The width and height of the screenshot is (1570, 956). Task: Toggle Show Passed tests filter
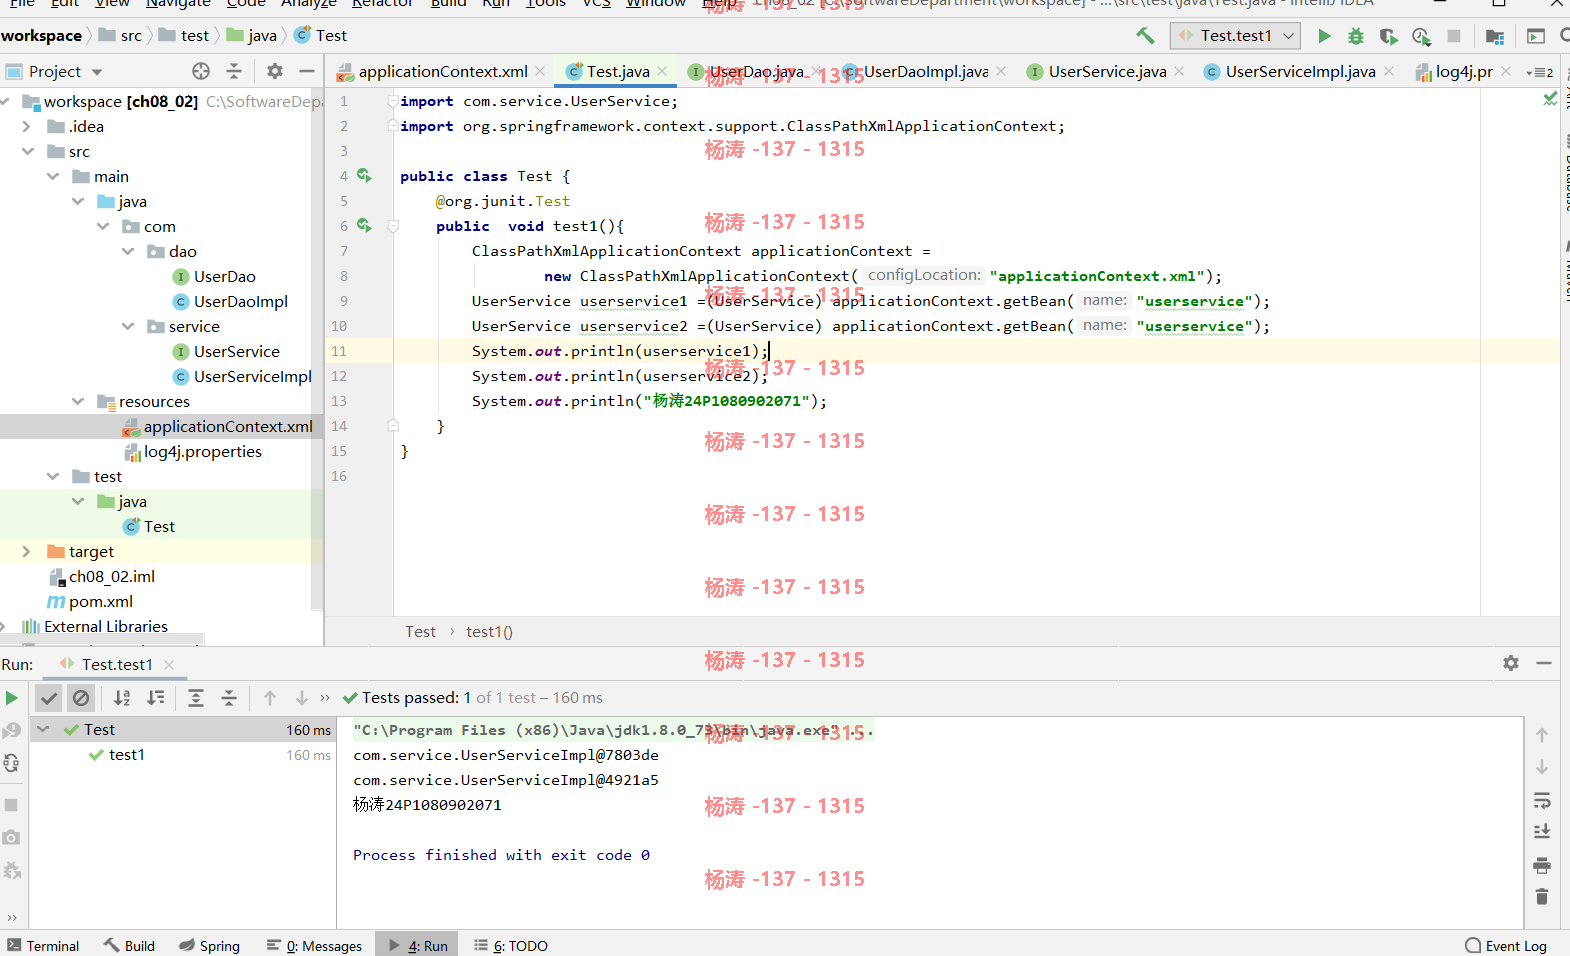point(49,698)
